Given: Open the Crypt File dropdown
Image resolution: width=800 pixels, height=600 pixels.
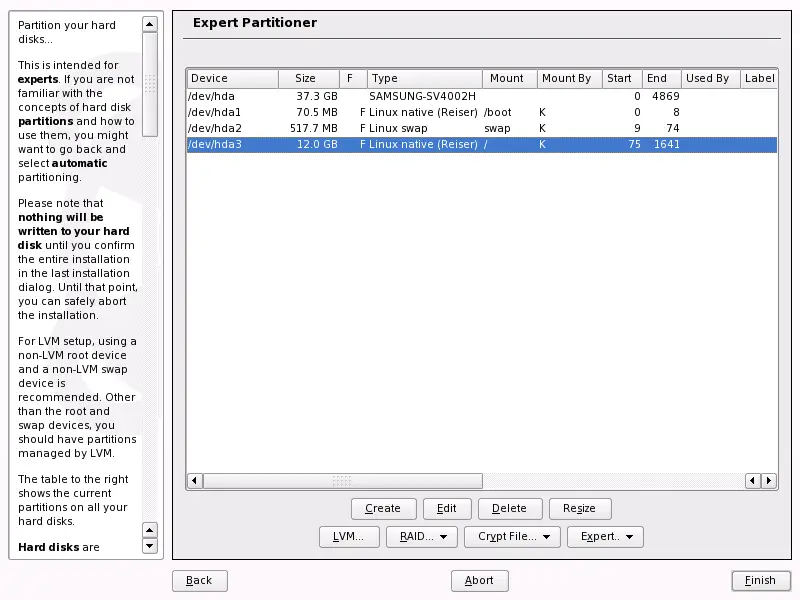Looking at the screenshot, I should tap(511, 537).
